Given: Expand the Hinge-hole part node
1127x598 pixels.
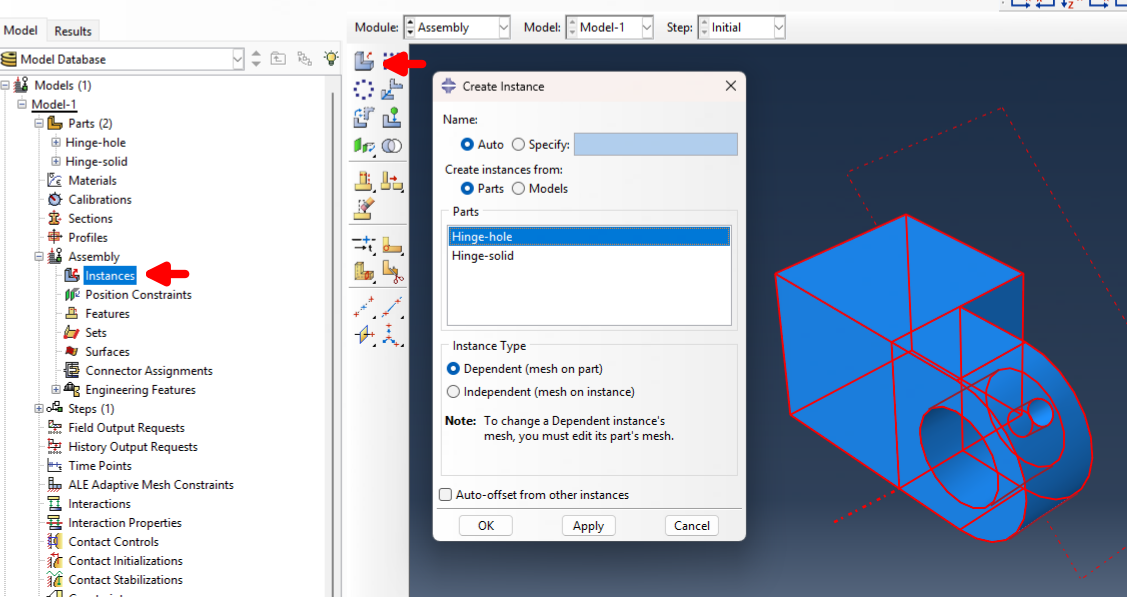Looking at the screenshot, I should pos(56,143).
